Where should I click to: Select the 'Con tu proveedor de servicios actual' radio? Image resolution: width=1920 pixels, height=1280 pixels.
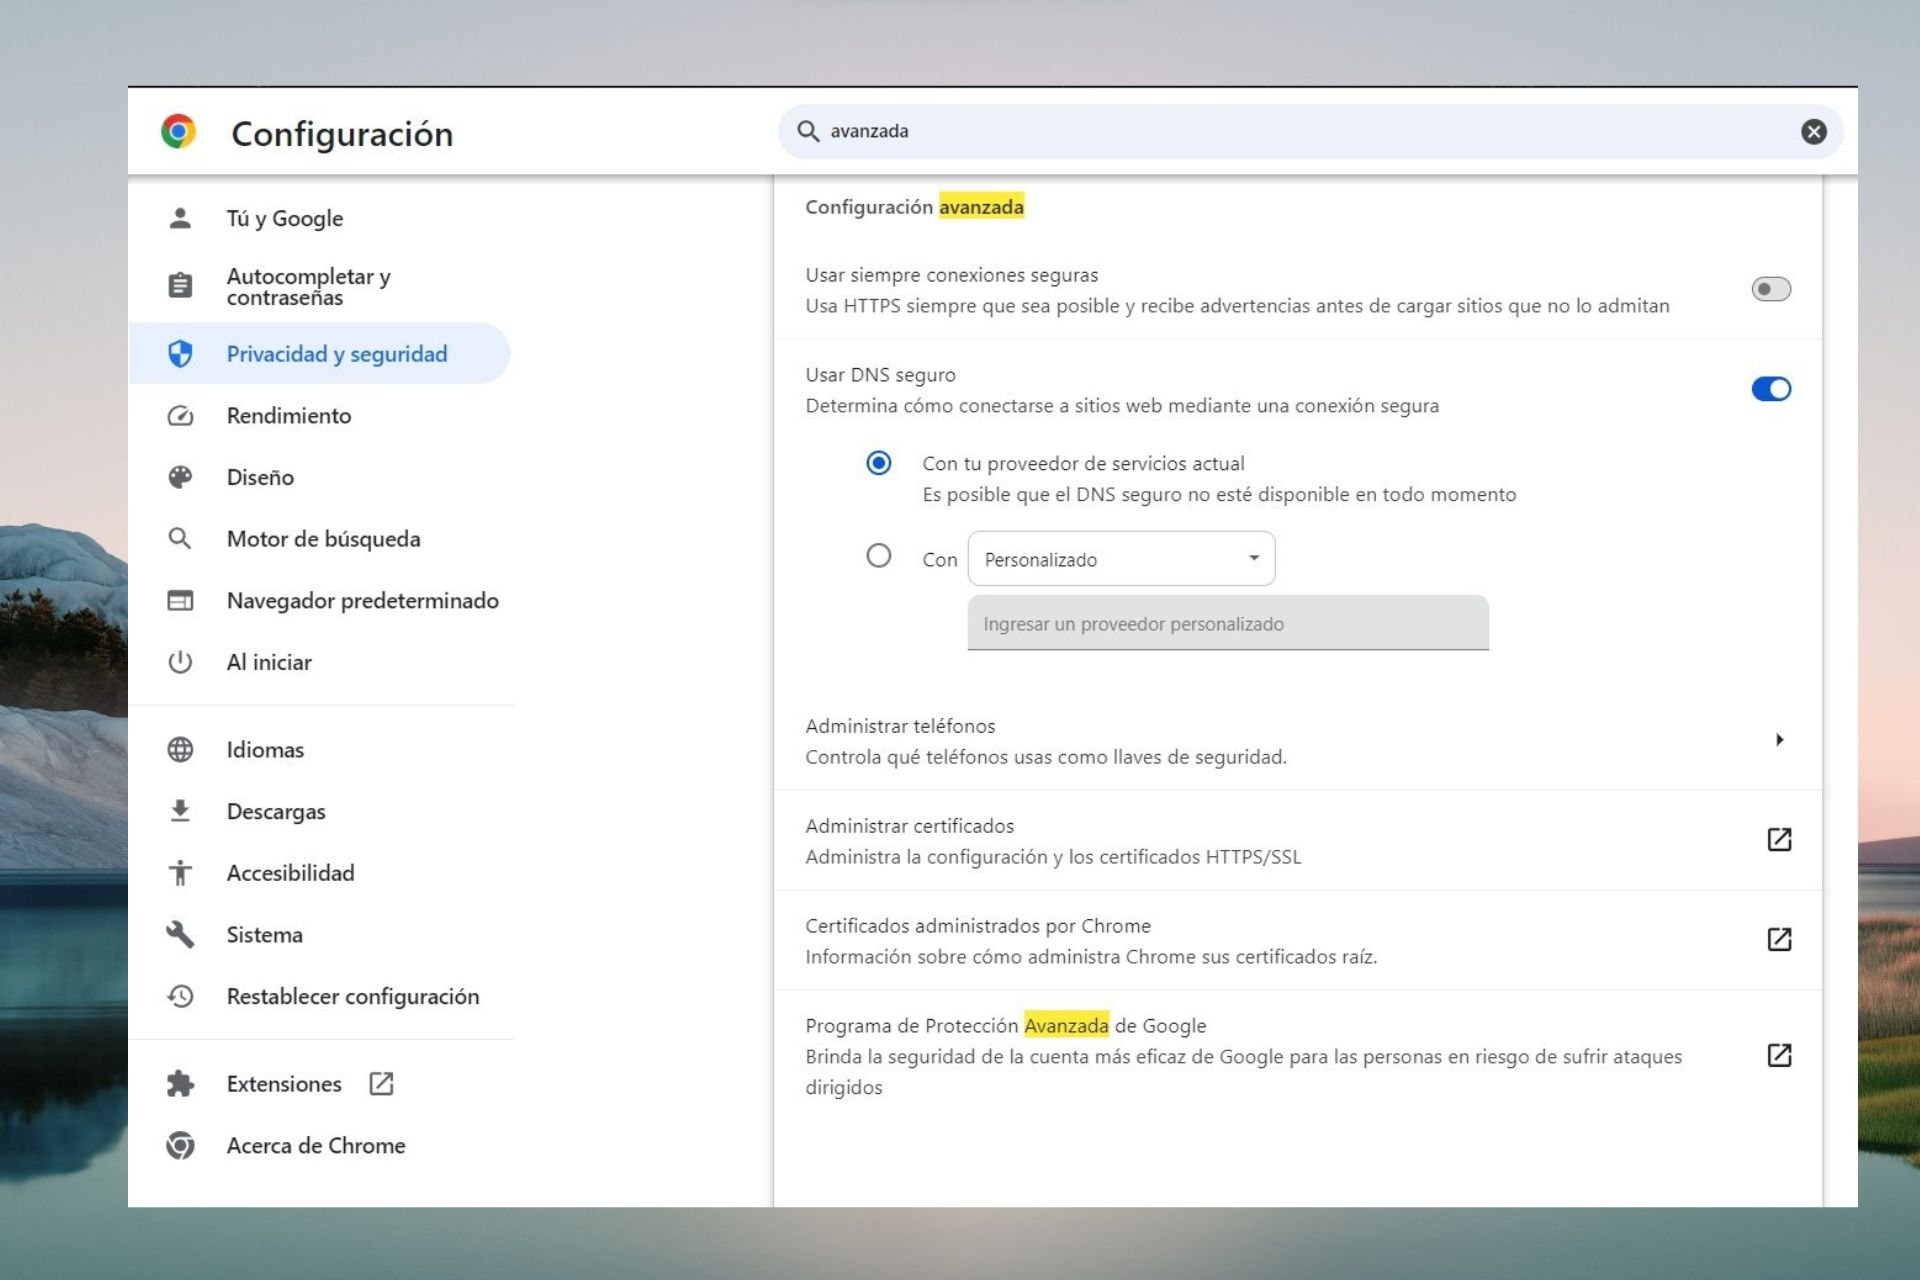point(879,463)
